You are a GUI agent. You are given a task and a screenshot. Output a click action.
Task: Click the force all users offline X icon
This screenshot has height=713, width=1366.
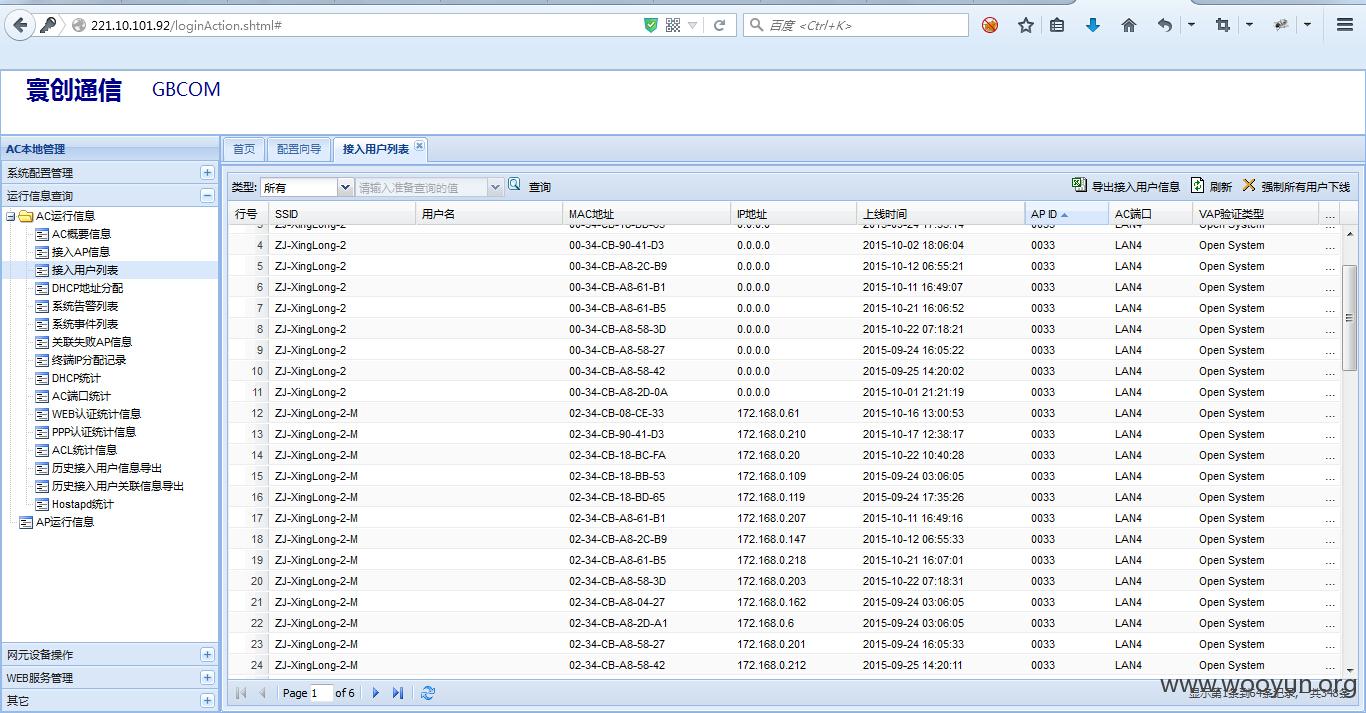point(1249,185)
